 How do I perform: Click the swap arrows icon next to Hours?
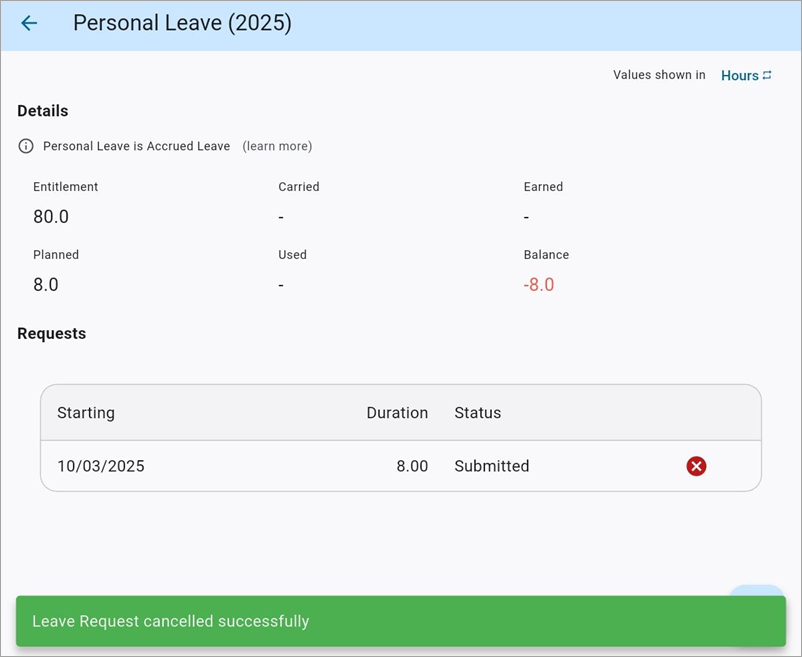pyautogui.click(x=767, y=75)
